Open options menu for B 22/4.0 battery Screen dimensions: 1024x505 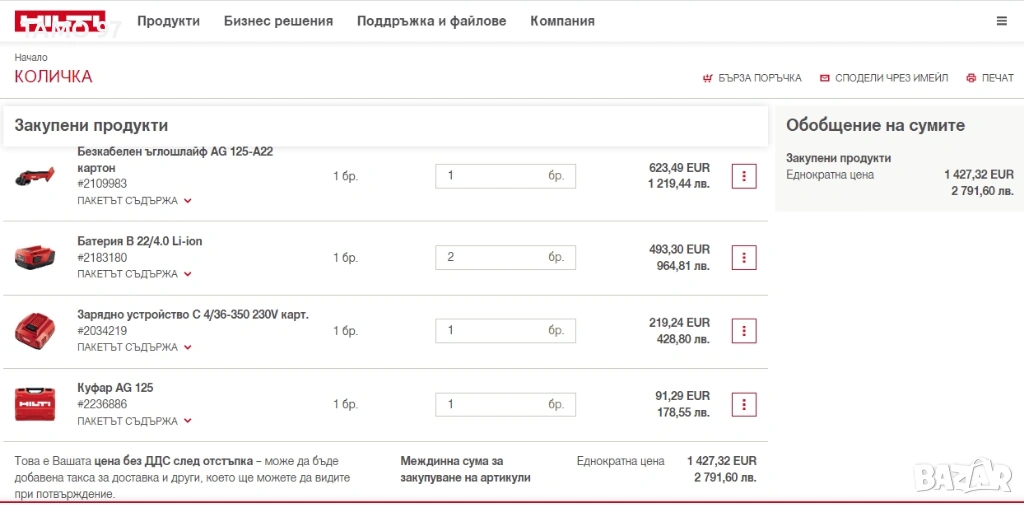[x=744, y=257]
